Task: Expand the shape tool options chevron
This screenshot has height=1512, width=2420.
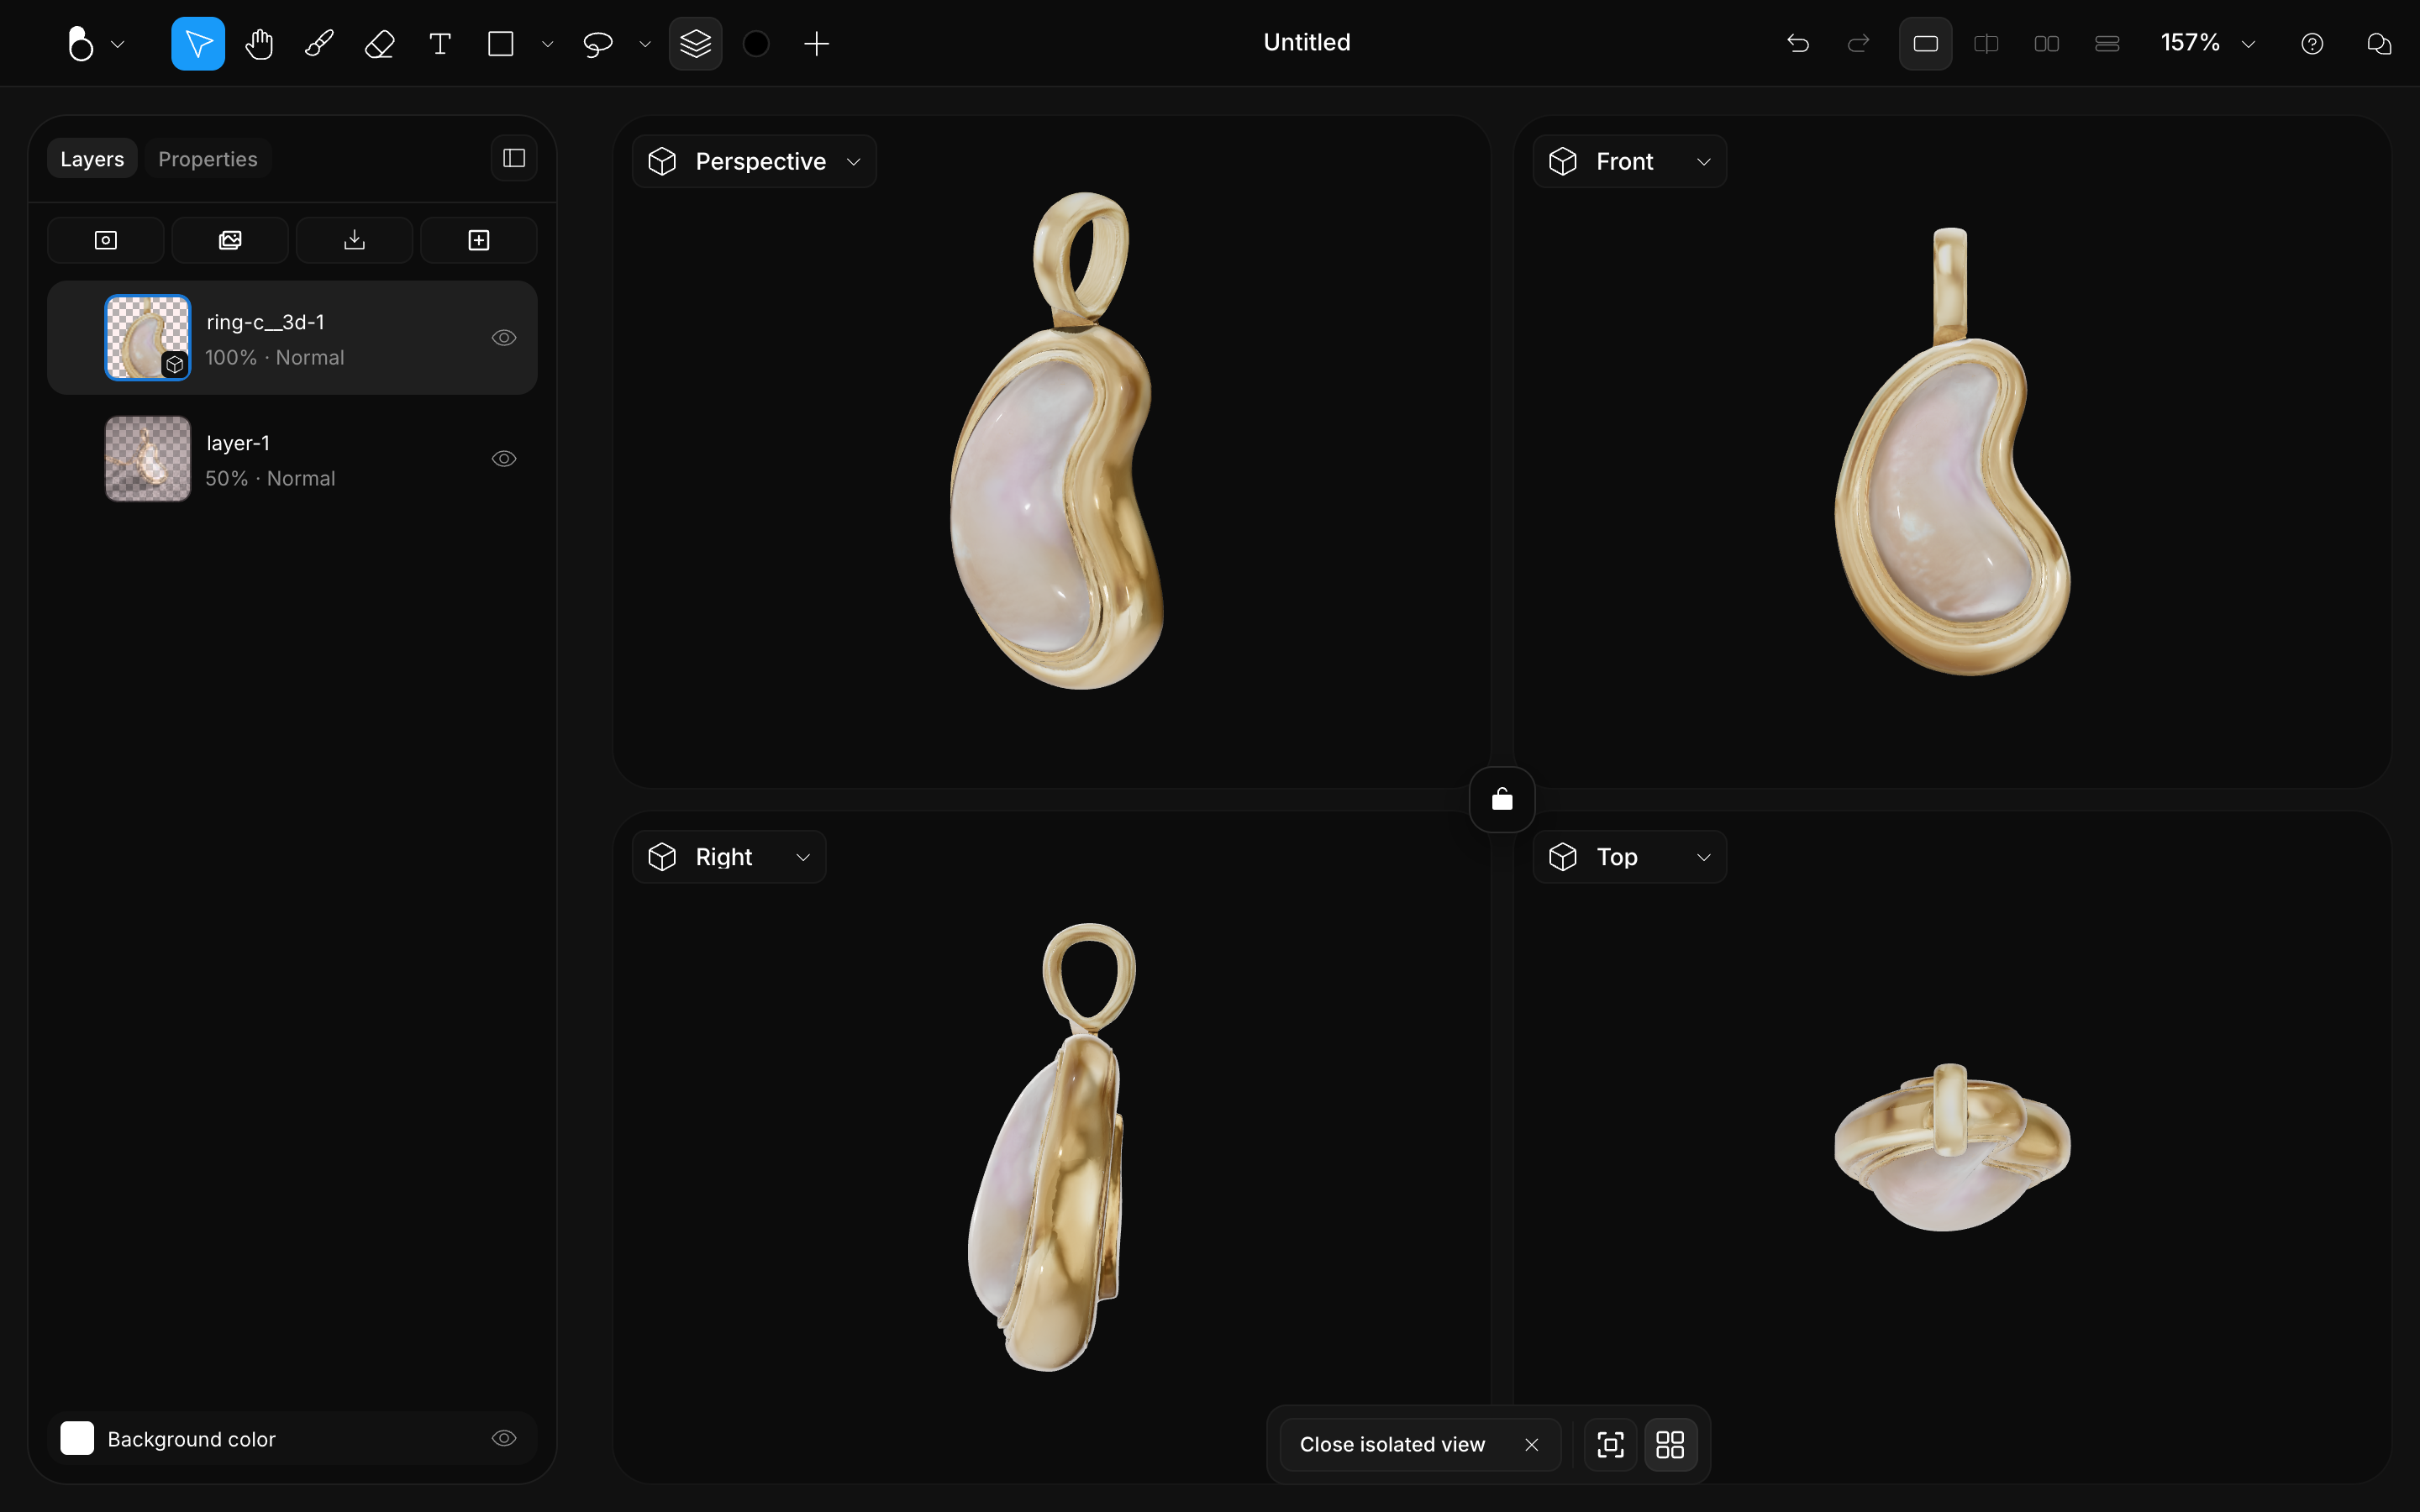Action: coord(547,44)
